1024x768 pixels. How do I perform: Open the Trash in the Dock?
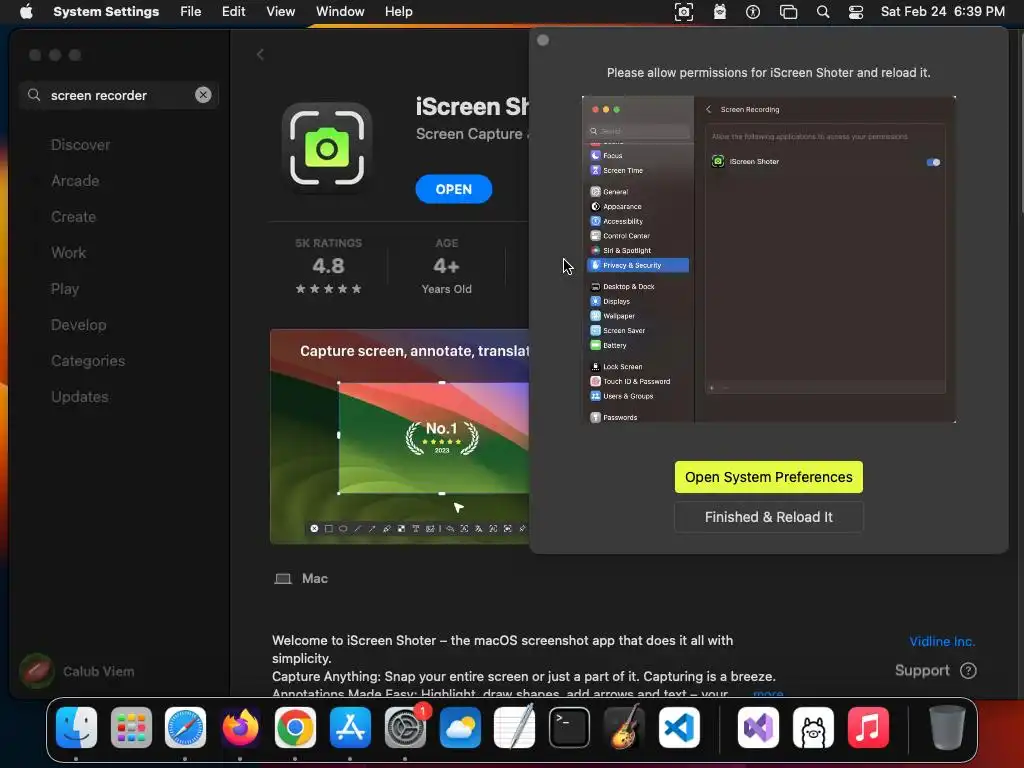(947, 727)
